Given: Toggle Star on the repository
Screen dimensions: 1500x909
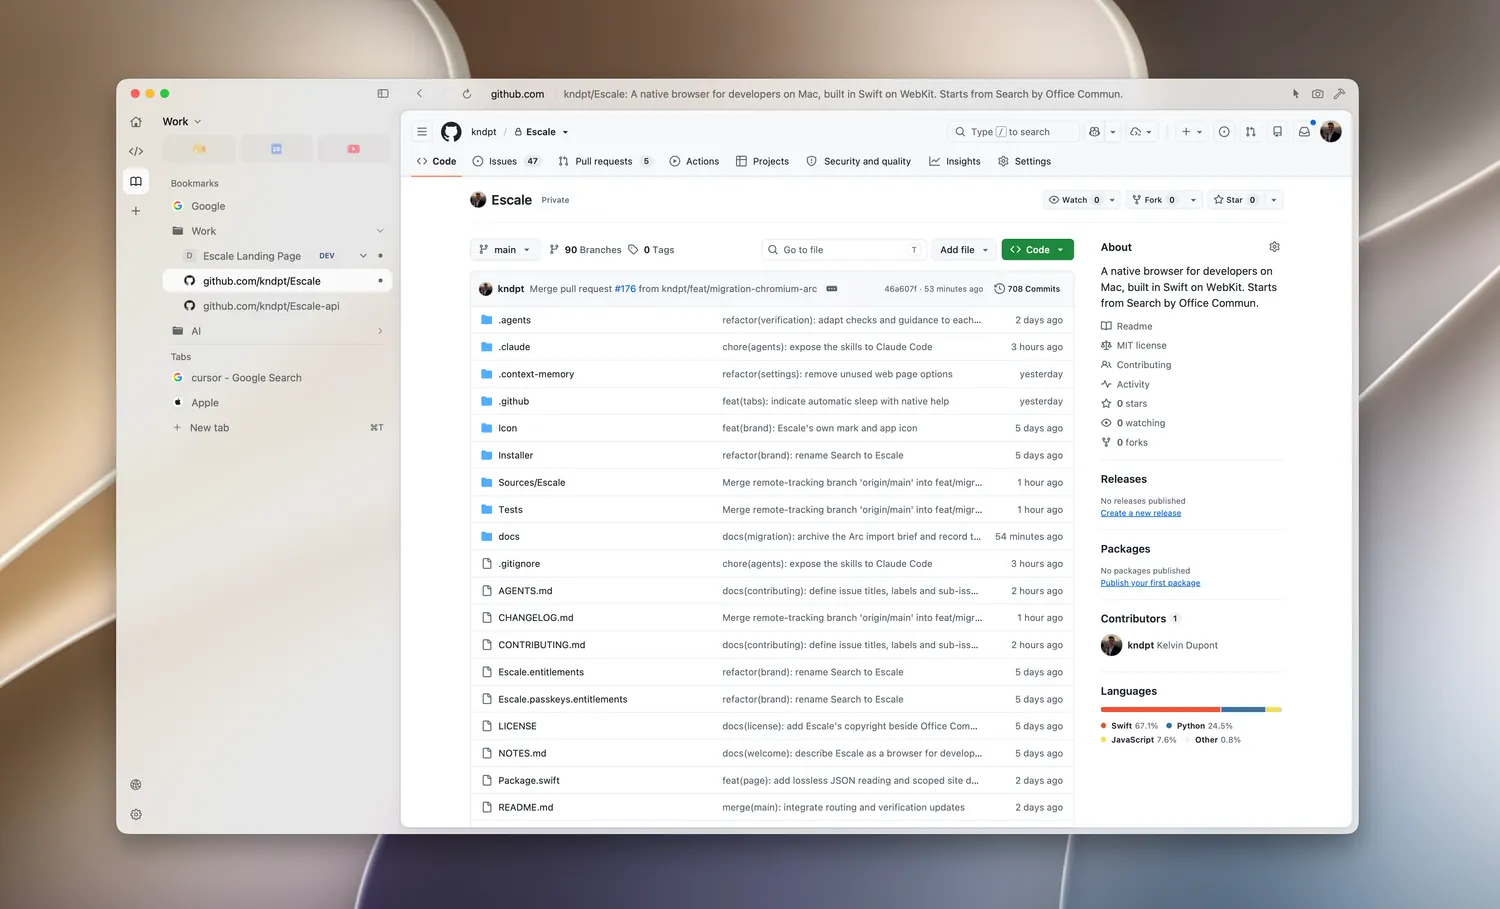Looking at the screenshot, I should (1235, 200).
